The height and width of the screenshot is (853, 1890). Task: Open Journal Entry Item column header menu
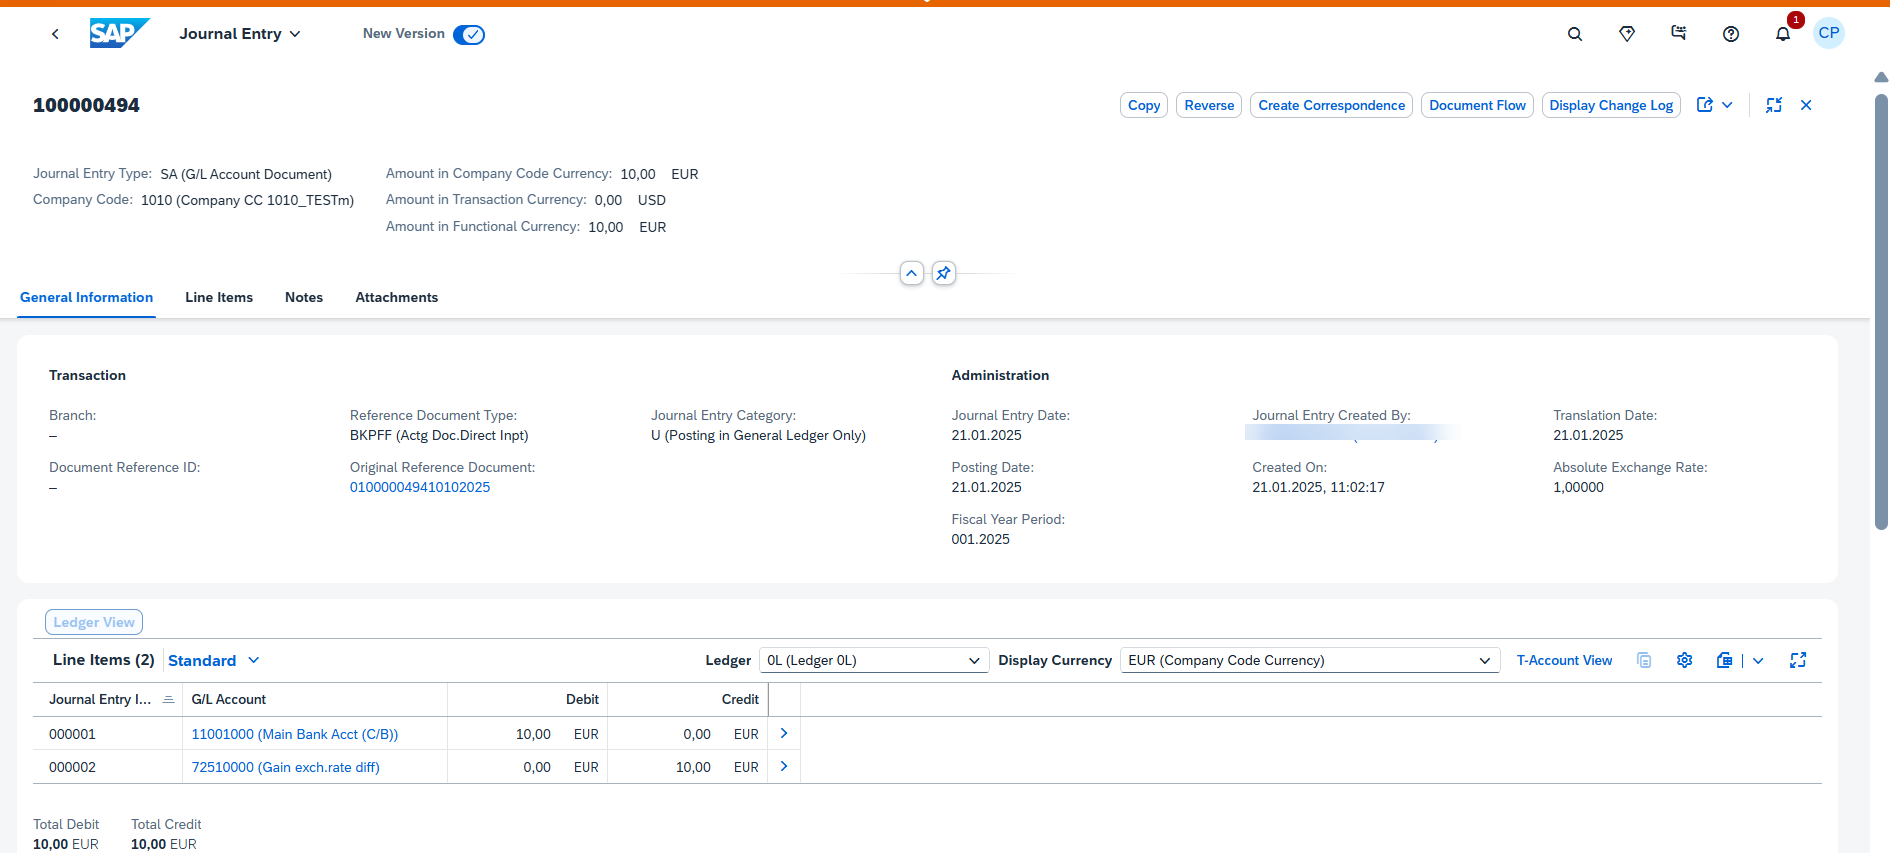107,700
